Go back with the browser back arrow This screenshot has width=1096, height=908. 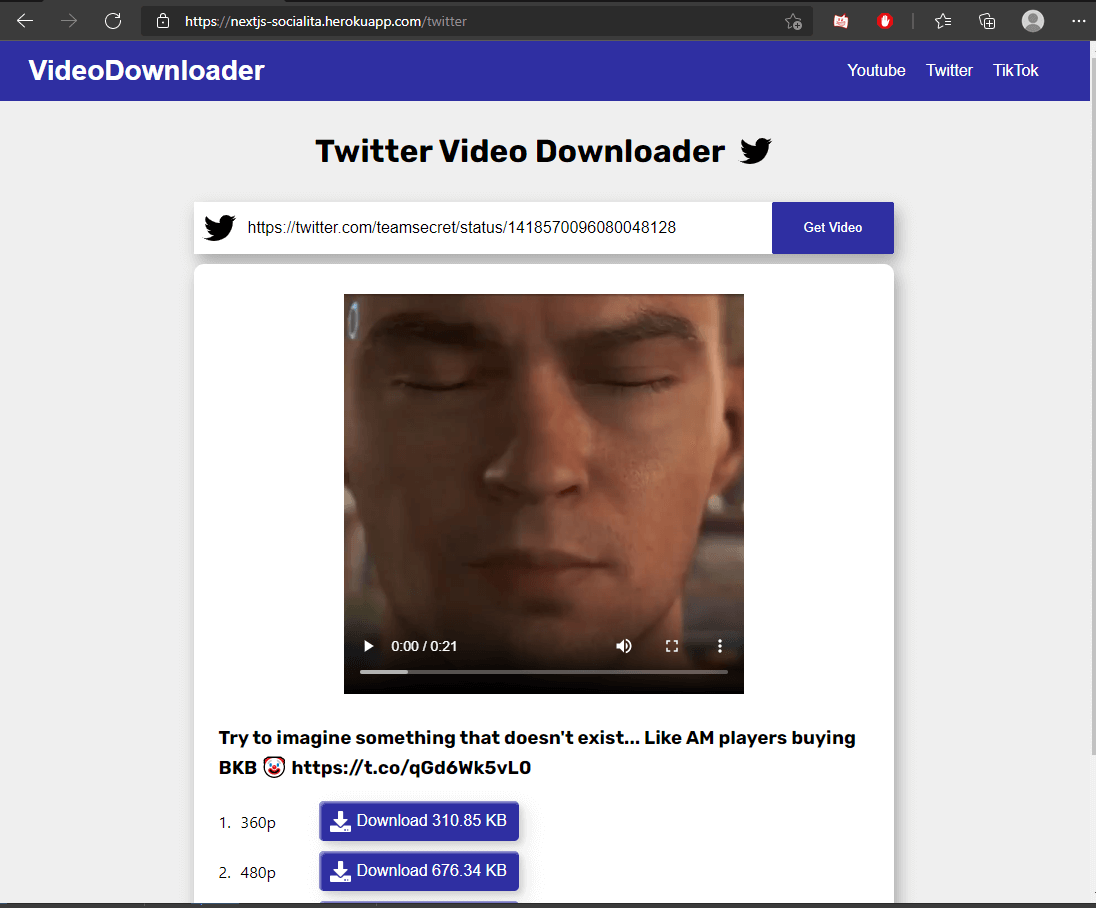pos(25,21)
